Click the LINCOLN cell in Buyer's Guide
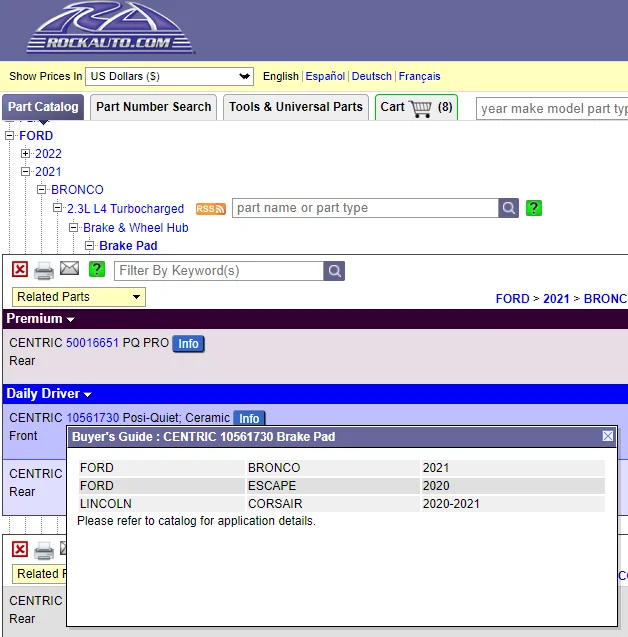The width and height of the screenshot is (628, 637). tap(162, 504)
